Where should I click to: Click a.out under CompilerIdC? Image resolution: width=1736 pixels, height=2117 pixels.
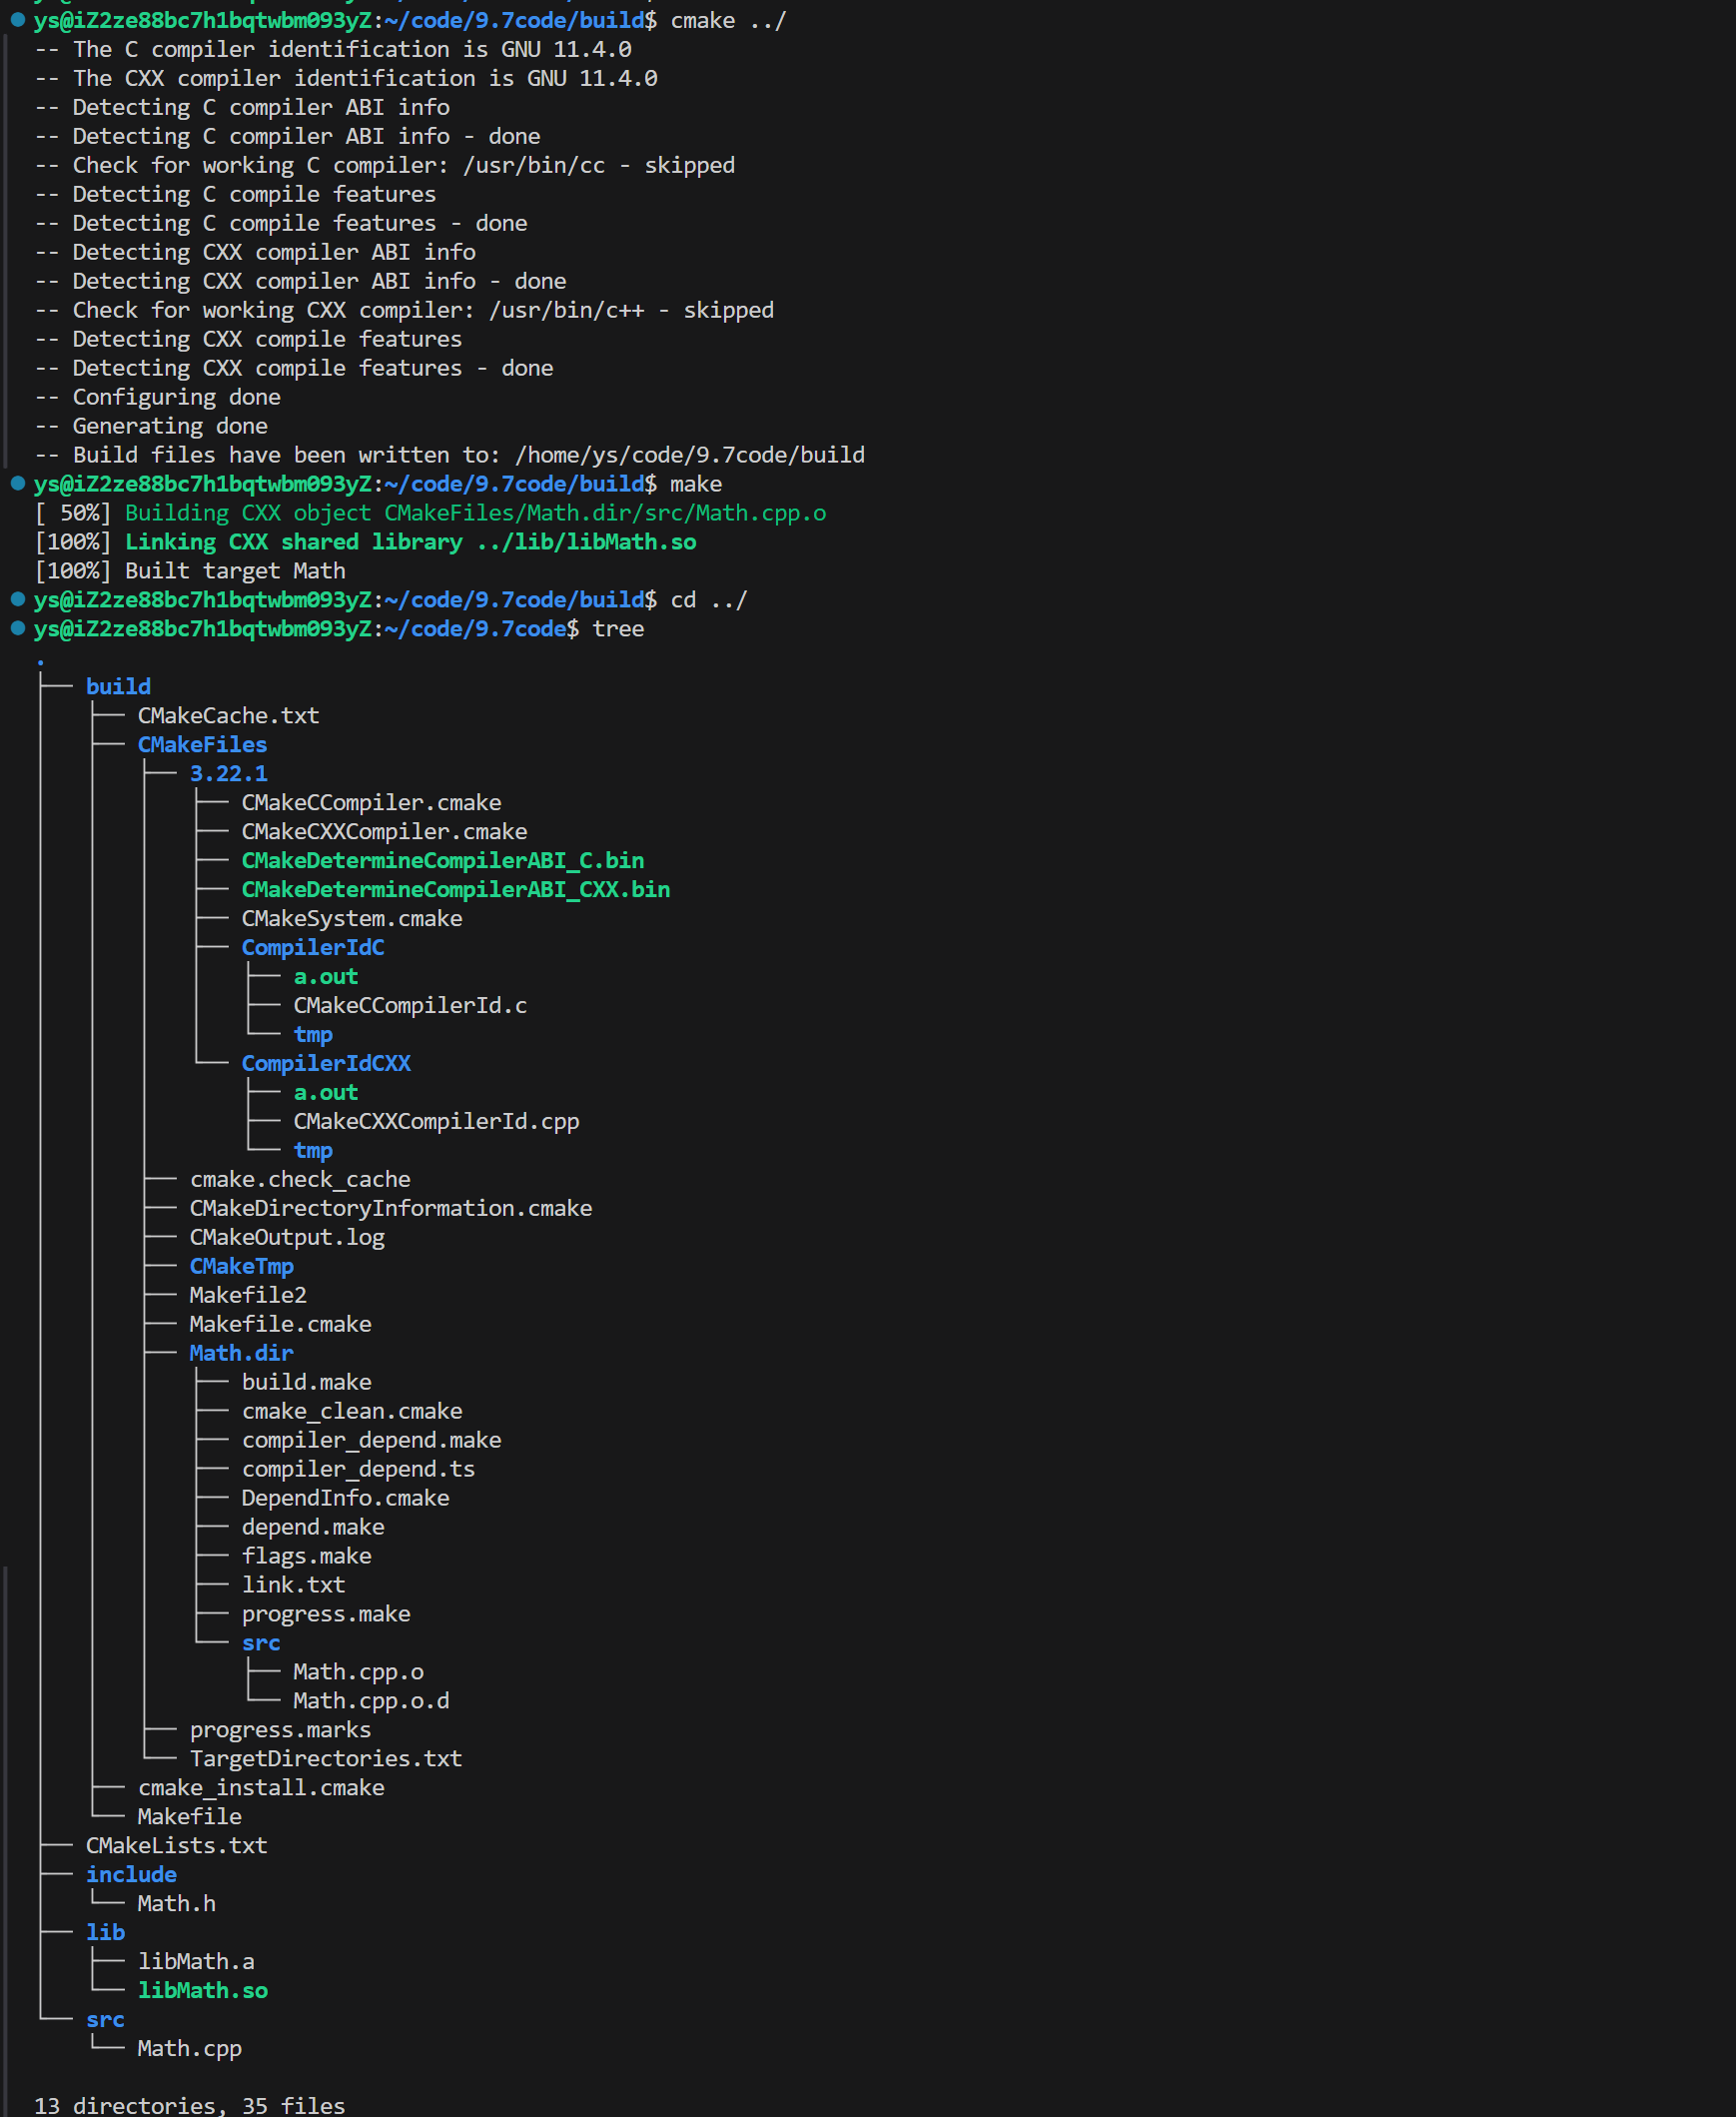[x=326, y=977]
